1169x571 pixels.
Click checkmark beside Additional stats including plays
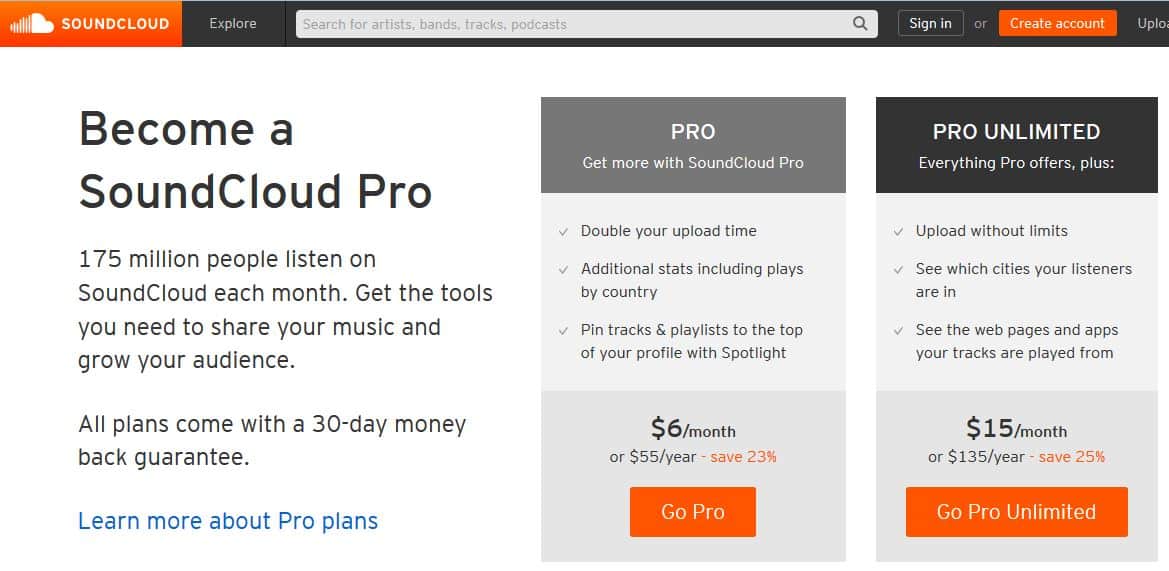564,270
